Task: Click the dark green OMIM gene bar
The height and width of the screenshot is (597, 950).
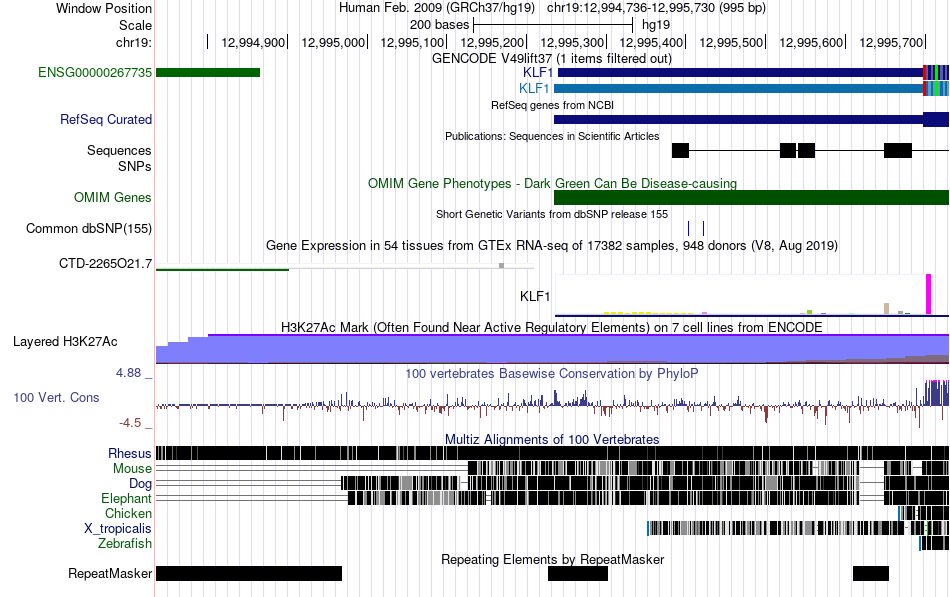Action: pyautogui.click(x=751, y=198)
